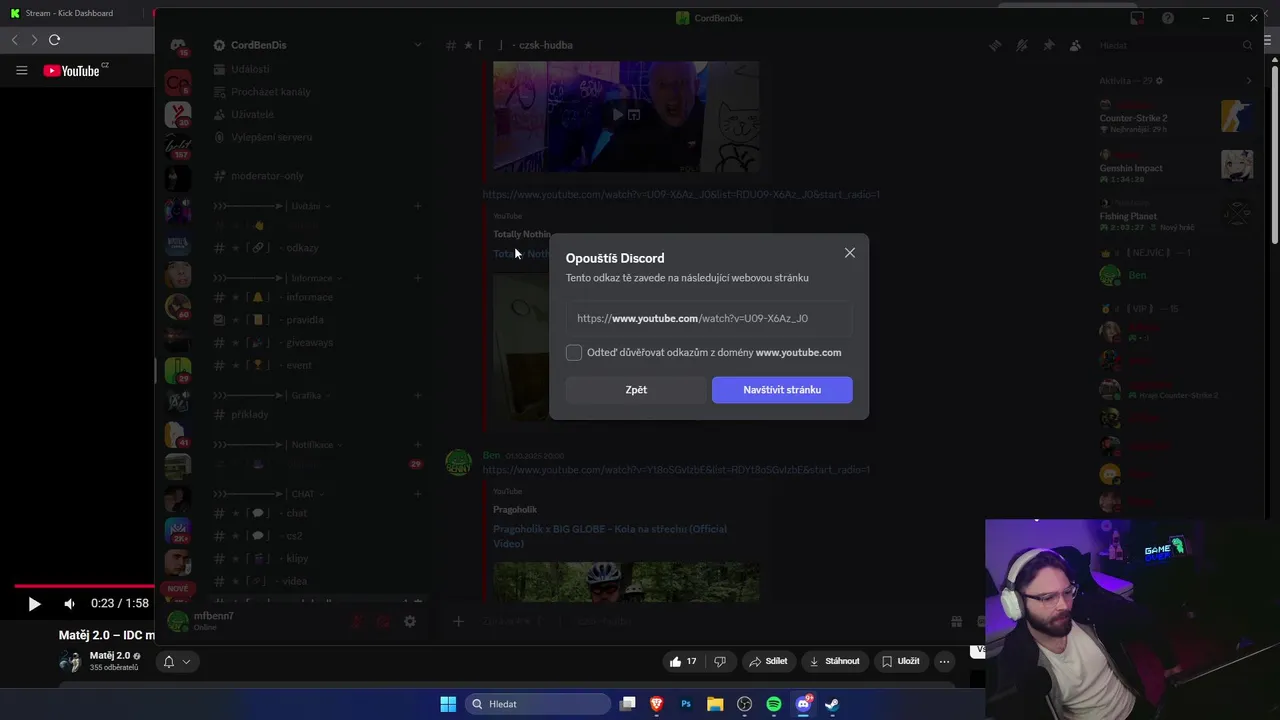
Task: Open pinned messages in channel header
Action: [x=1048, y=45]
